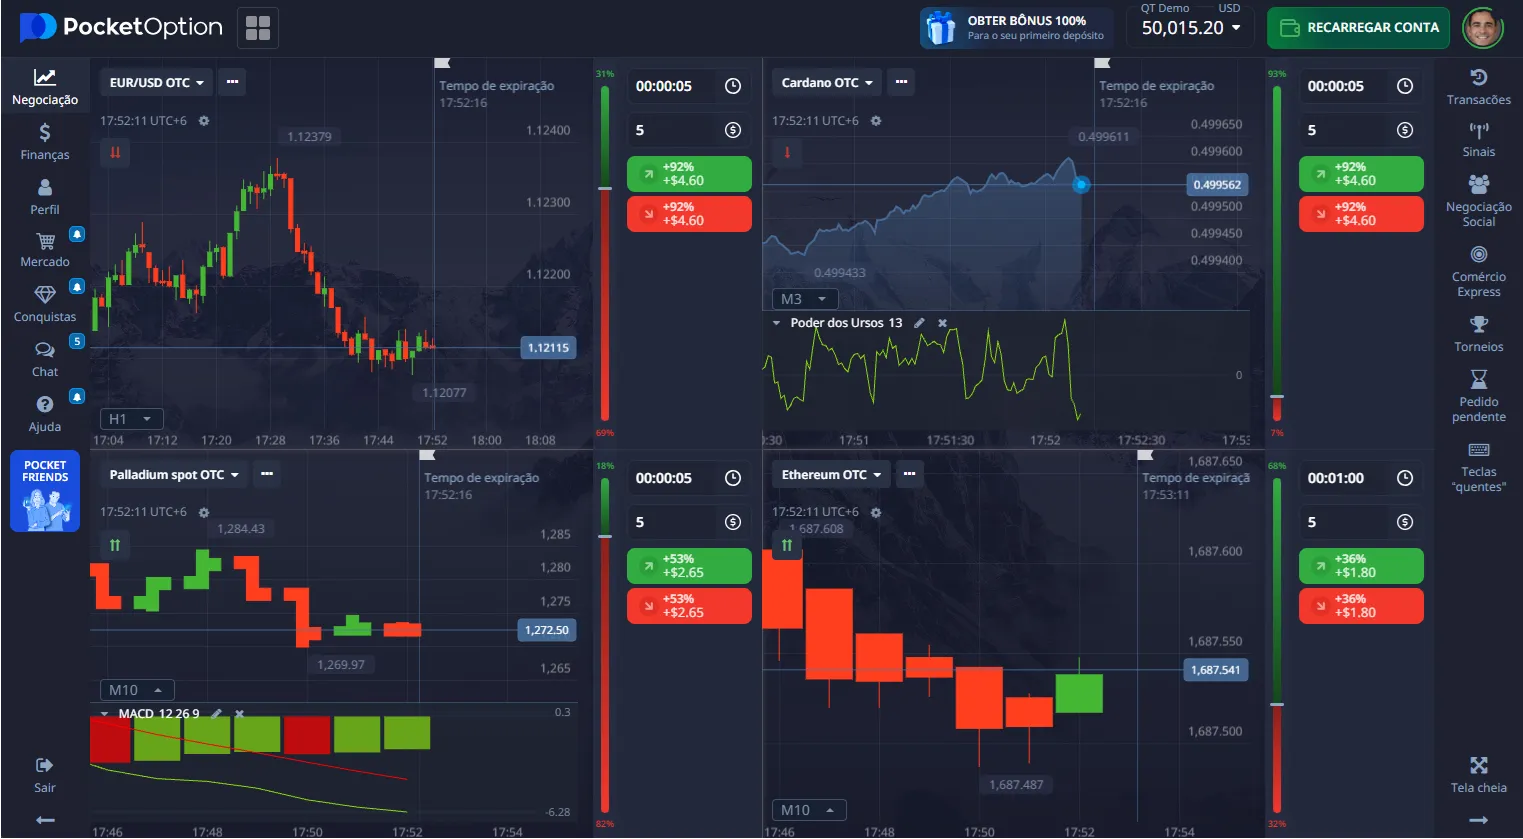Click the gift bonus icon
This screenshot has width=1523, height=839.
point(940,28)
